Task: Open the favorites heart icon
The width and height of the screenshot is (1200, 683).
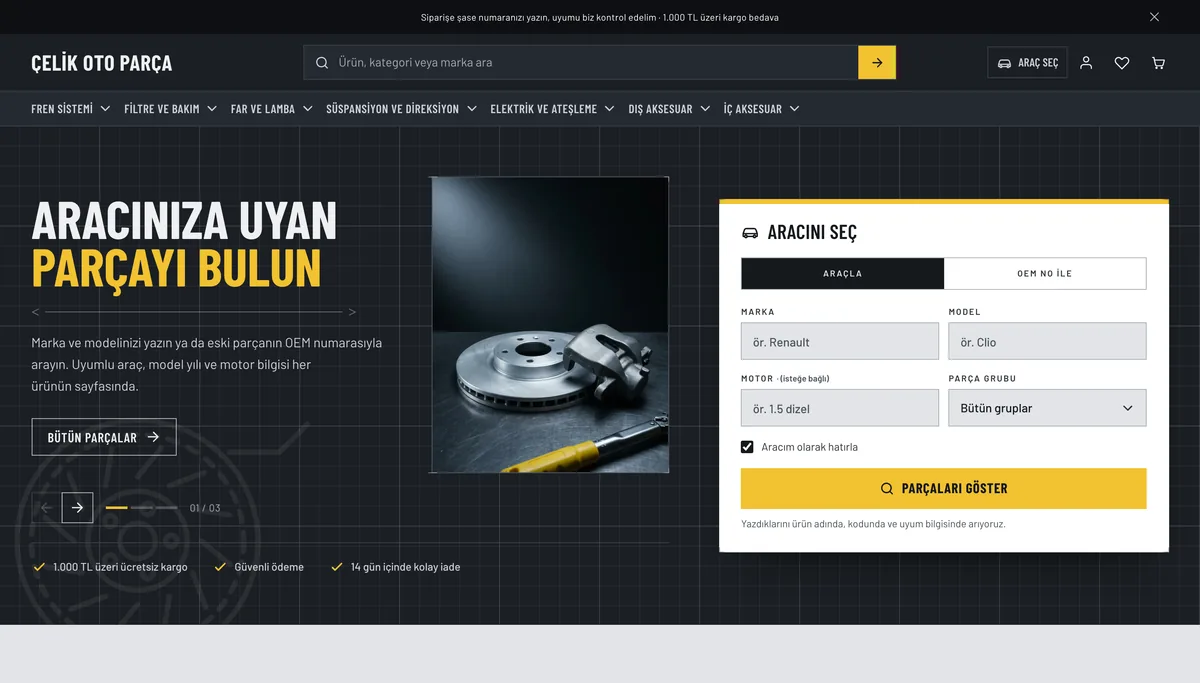Action: (x=1122, y=63)
